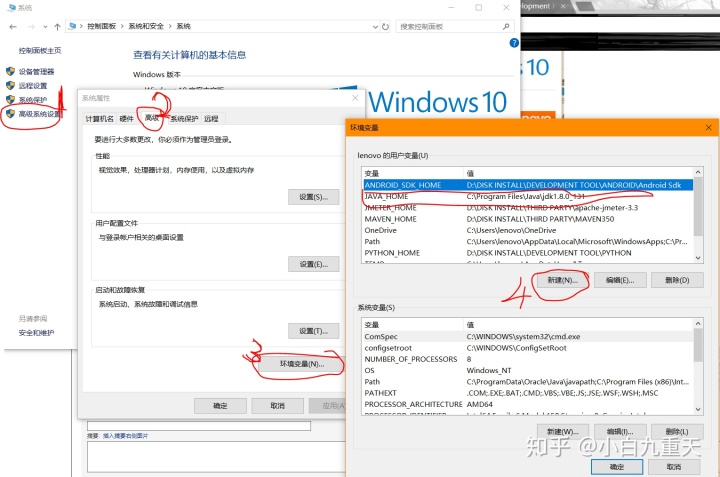
Task: Select the OS system variable row
Action: point(528,370)
